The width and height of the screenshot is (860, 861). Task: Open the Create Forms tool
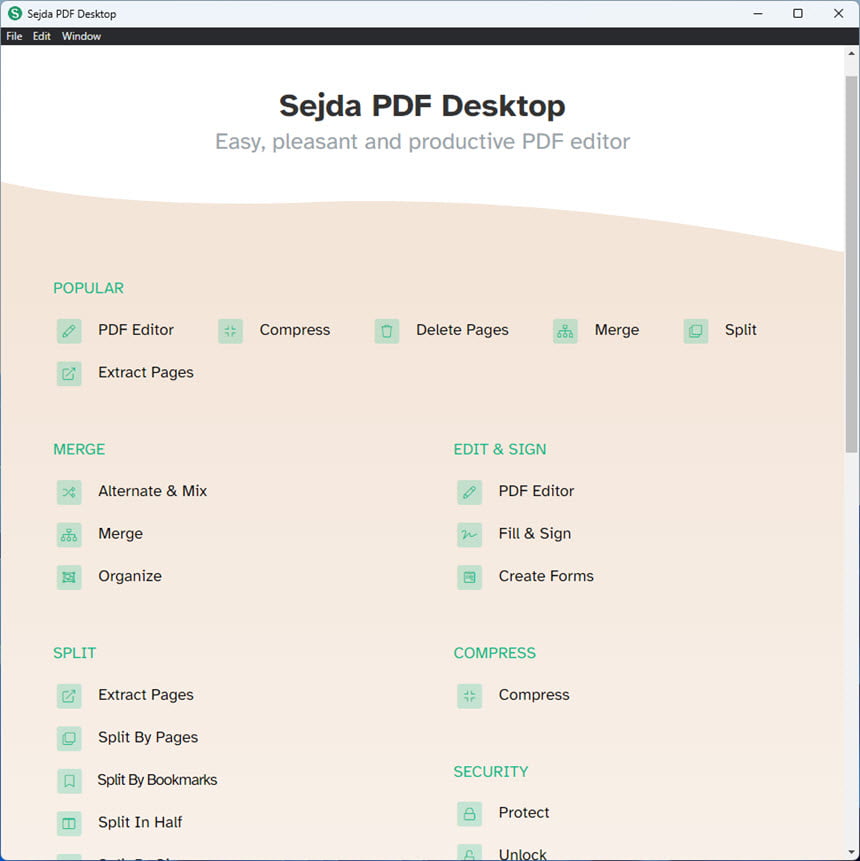(x=546, y=576)
